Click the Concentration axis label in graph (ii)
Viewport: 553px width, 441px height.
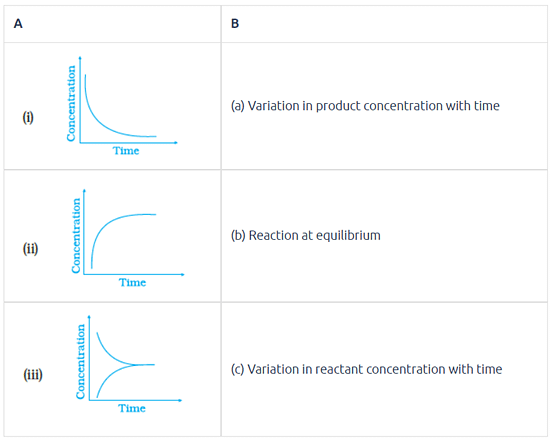pyautogui.click(x=76, y=235)
